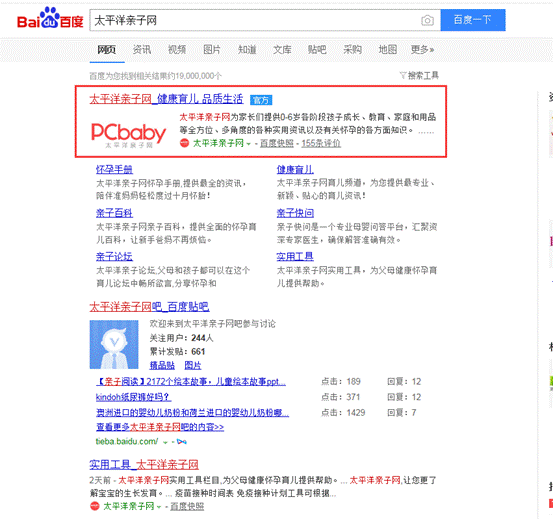The width and height of the screenshot is (553, 519).
Task: Click blue icon after tieba.baidu.com
Action: pyautogui.click(x=182, y=442)
